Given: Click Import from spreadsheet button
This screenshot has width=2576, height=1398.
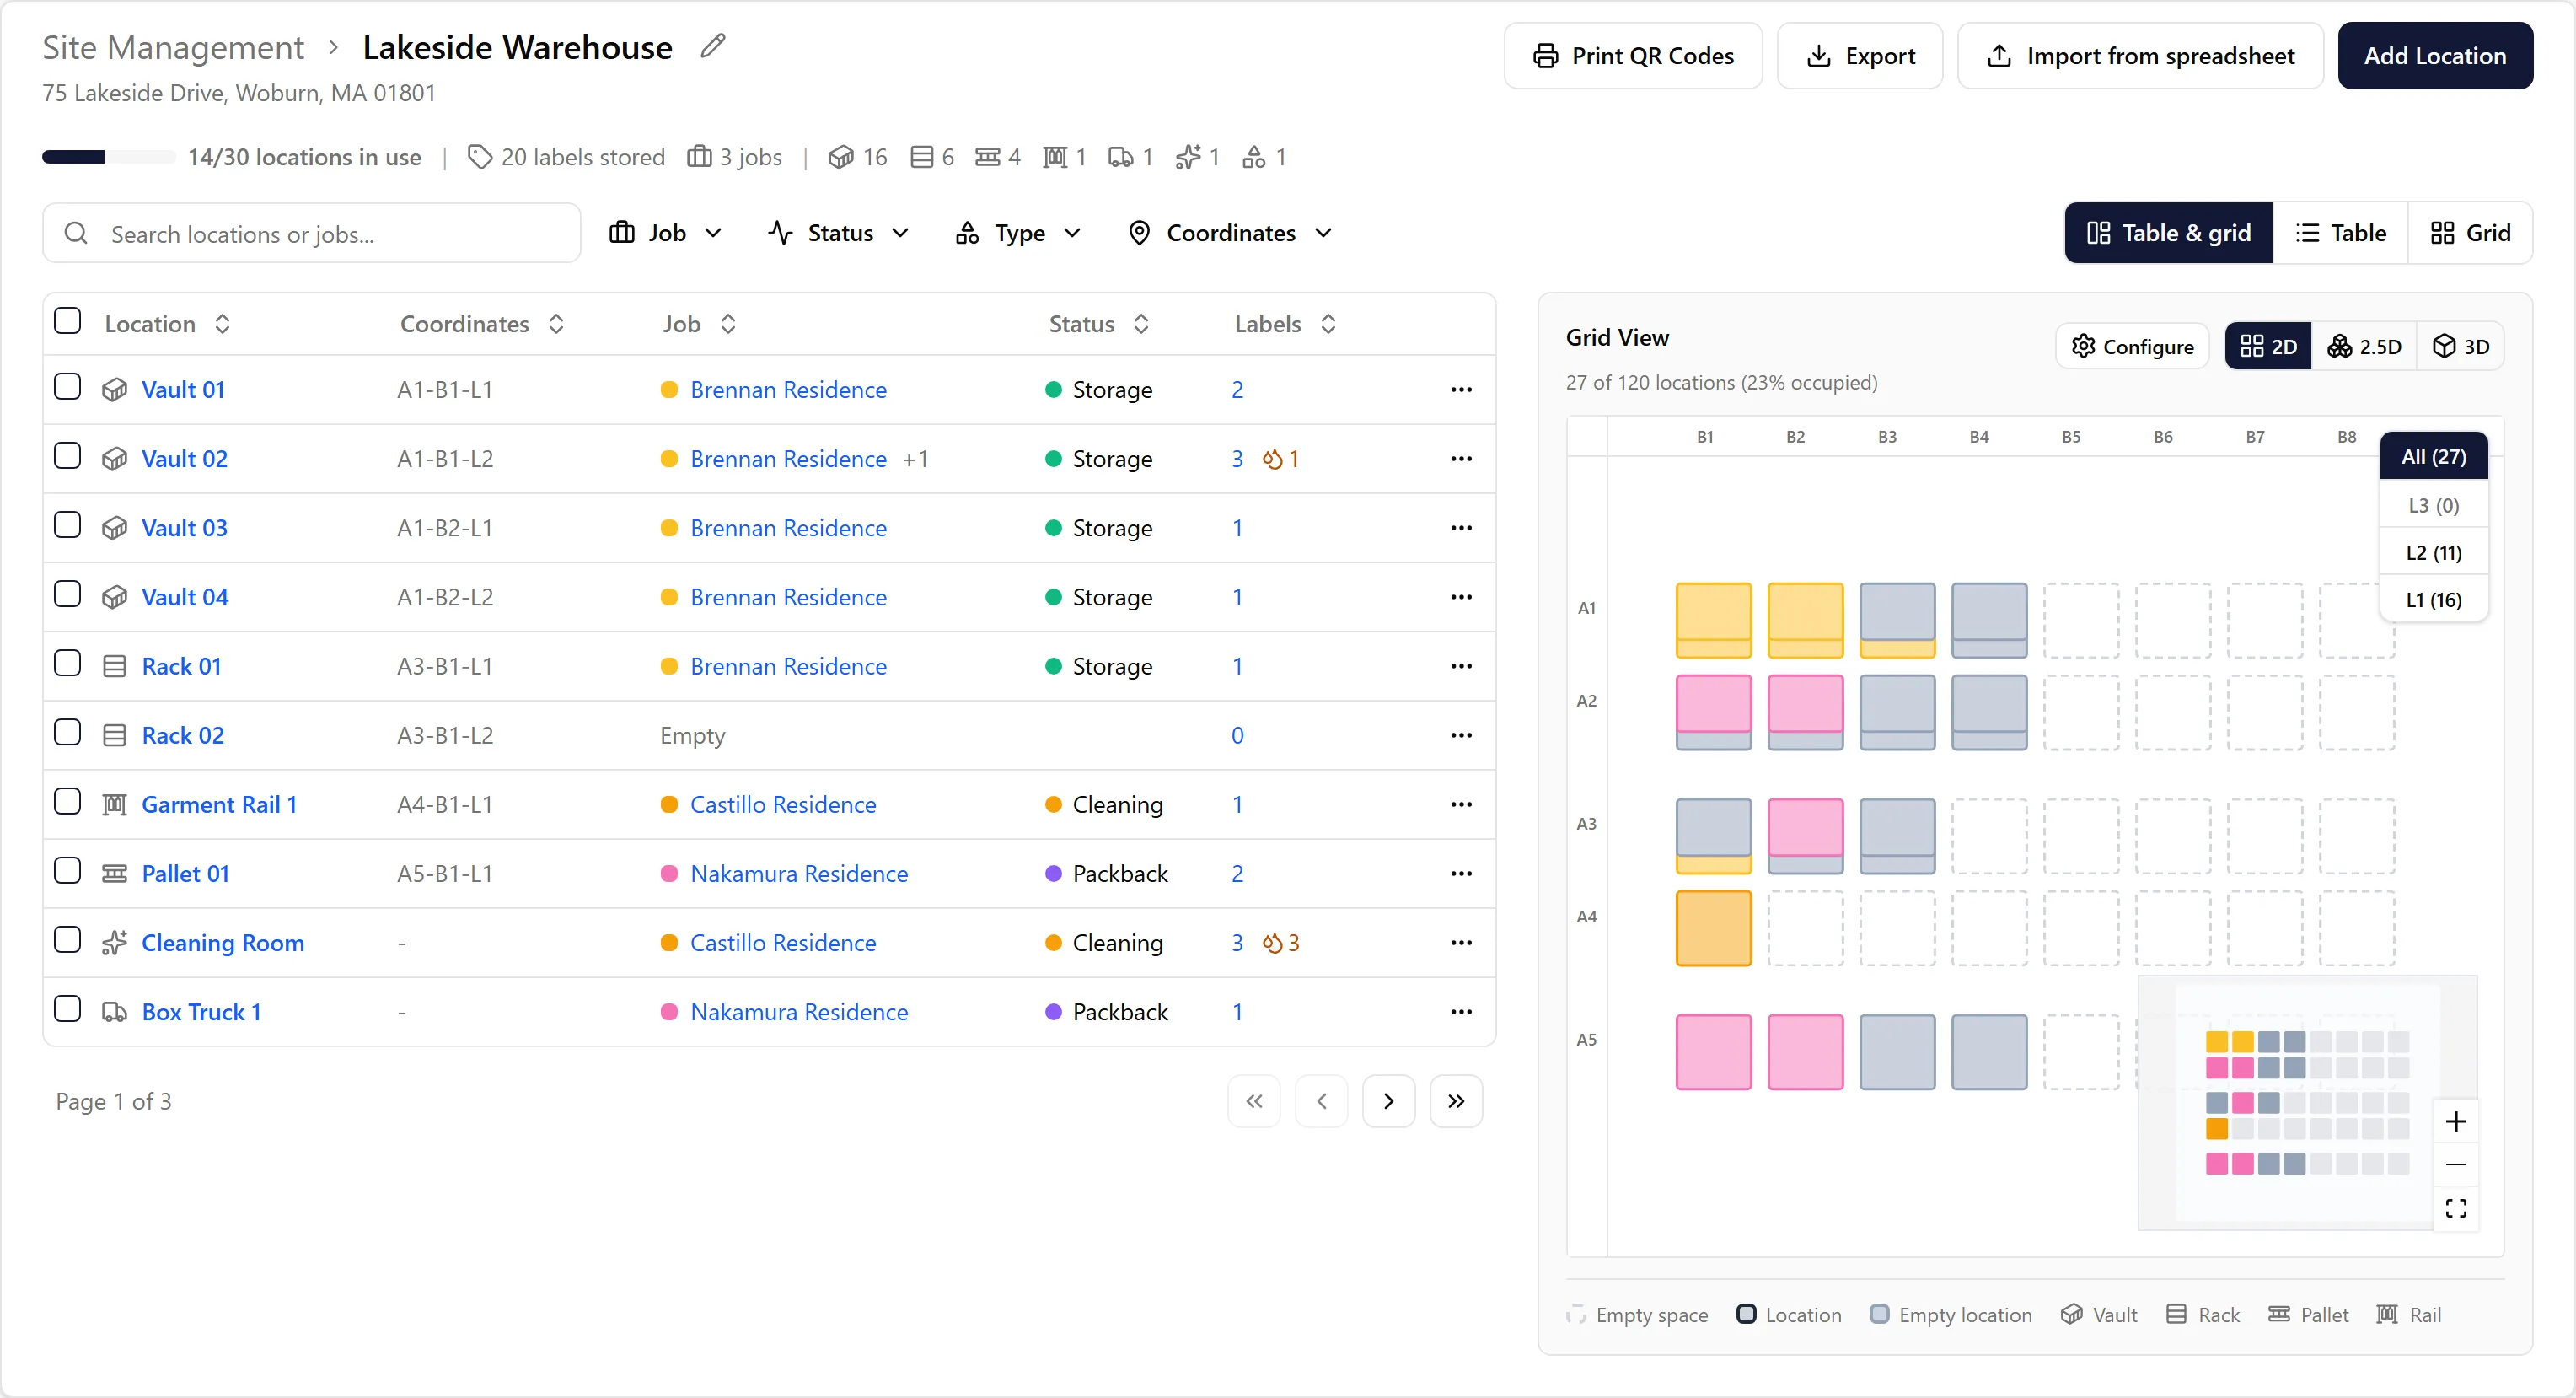Looking at the screenshot, I should [2140, 56].
